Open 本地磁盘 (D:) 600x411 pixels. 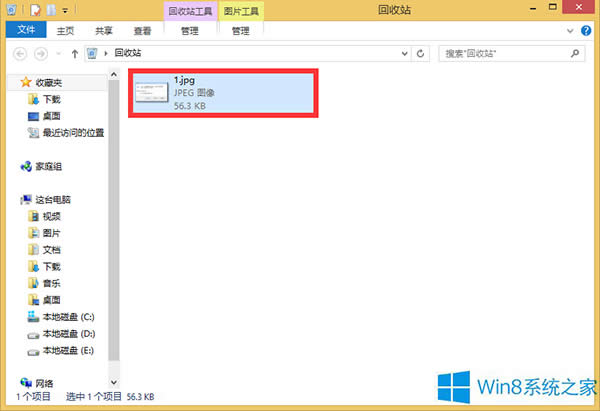[68, 334]
